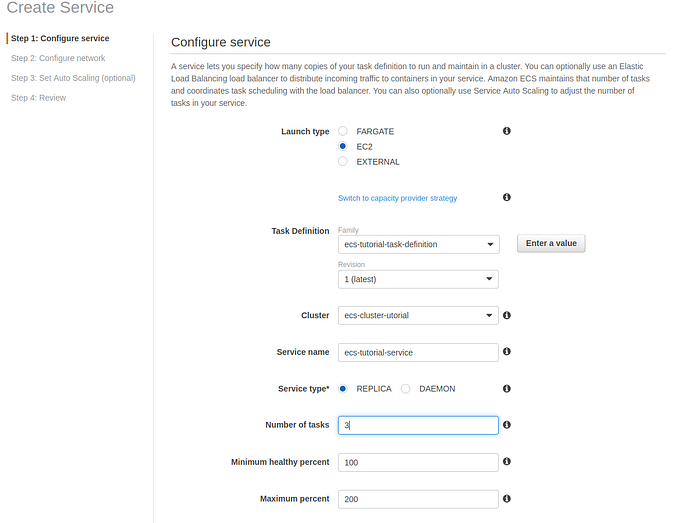This screenshot has height=523, width=700.
Task: Show info icon for Service type
Action: [x=506, y=389]
